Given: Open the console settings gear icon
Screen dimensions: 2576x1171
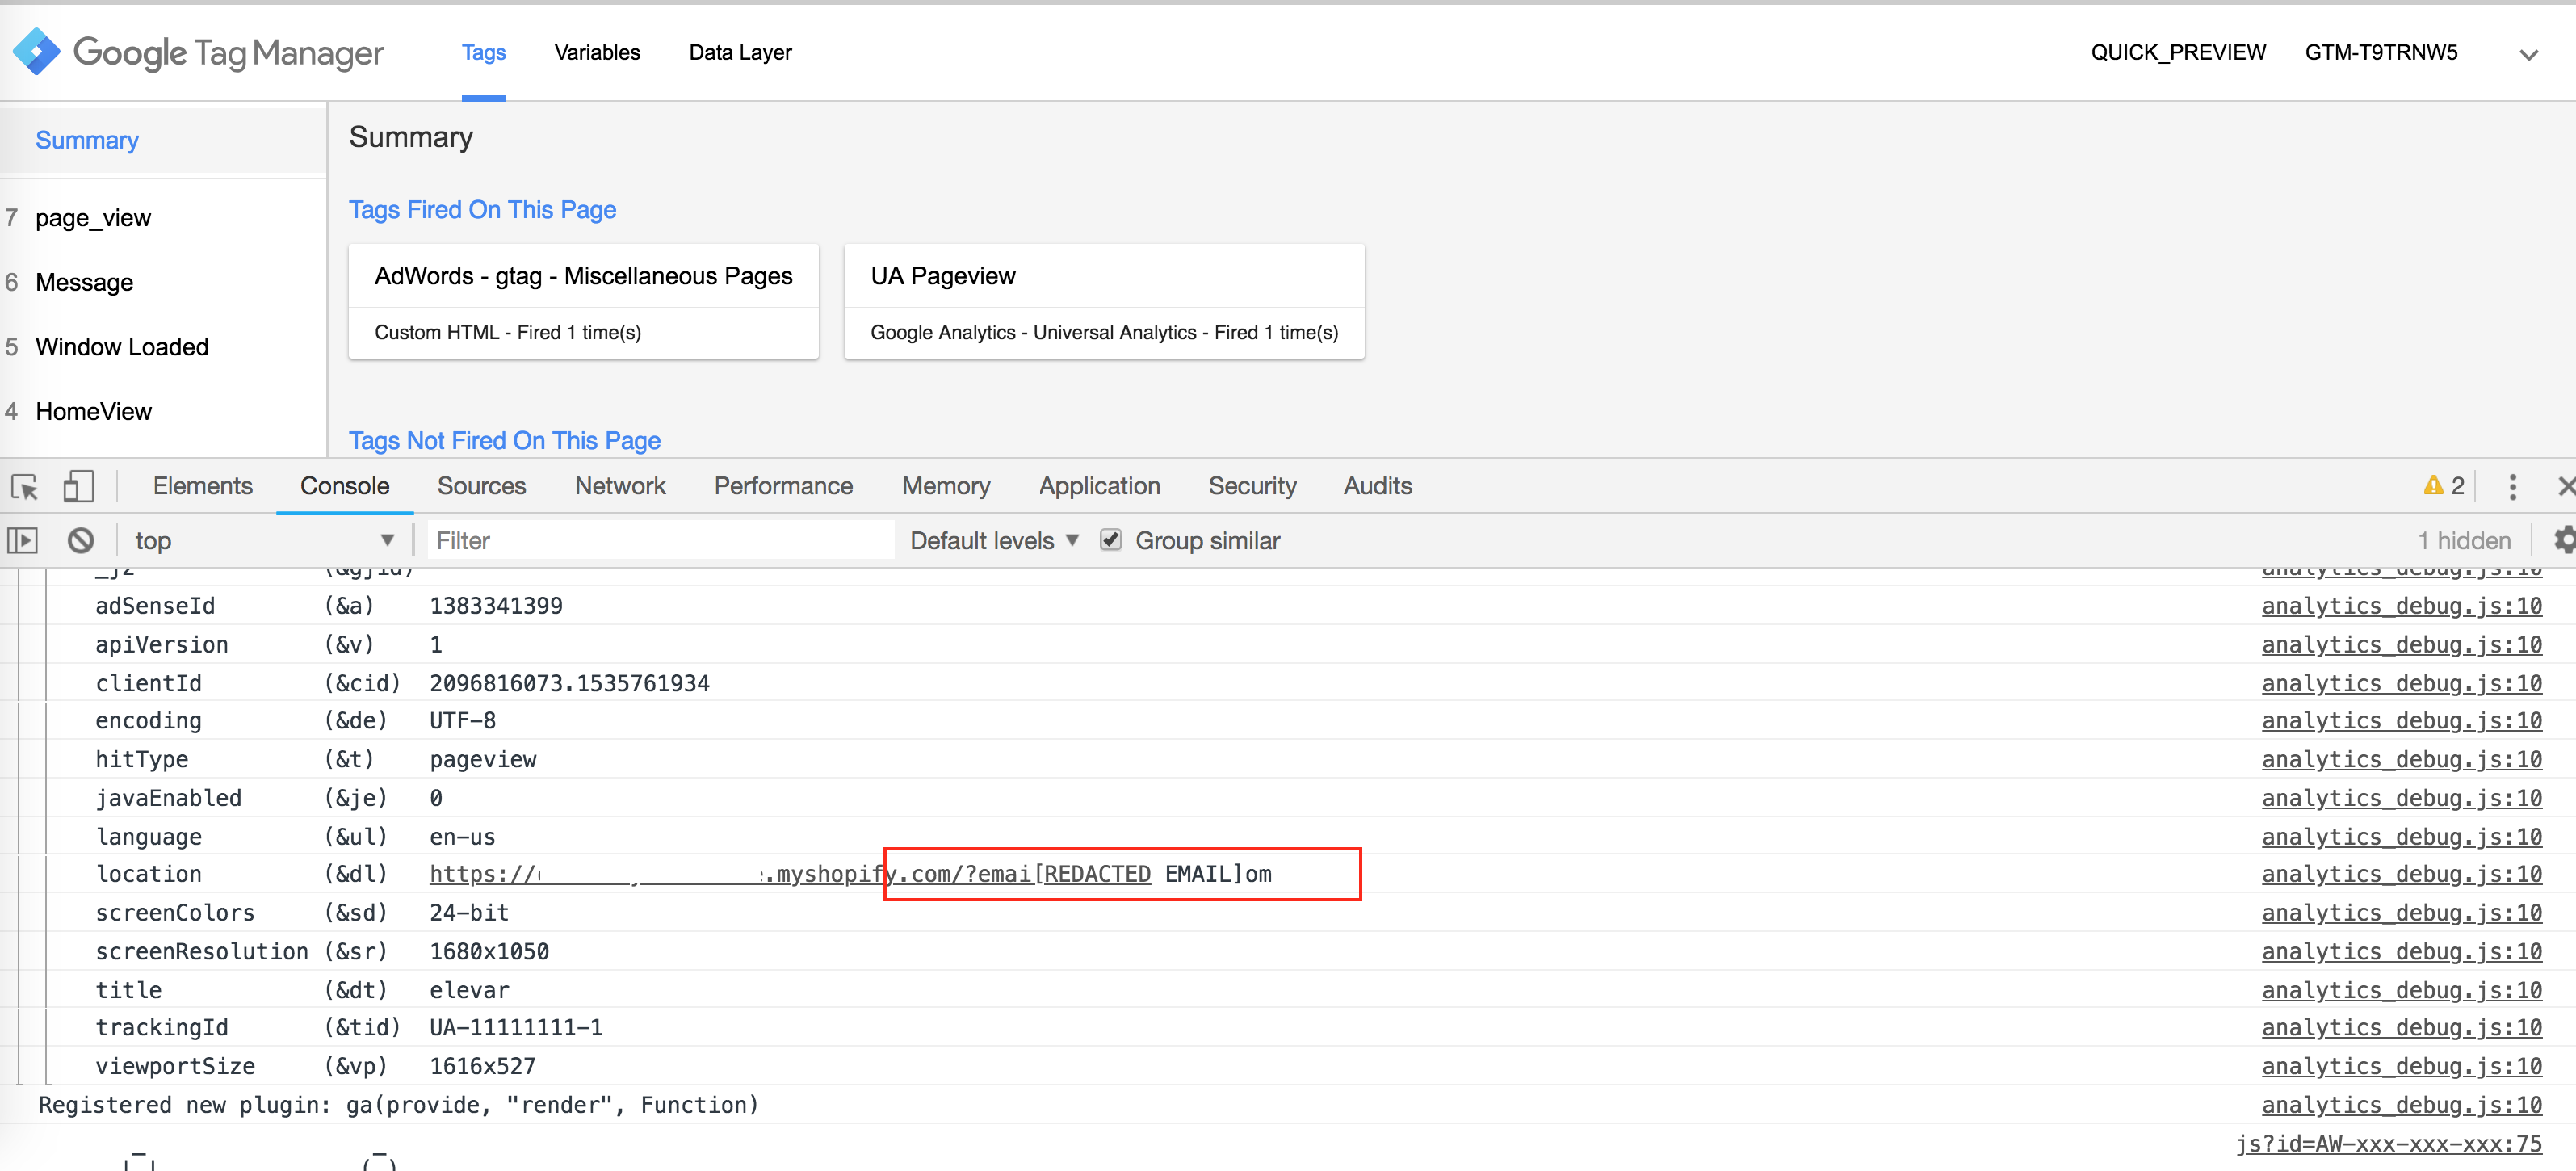Looking at the screenshot, I should click(x=2564, y=540).
